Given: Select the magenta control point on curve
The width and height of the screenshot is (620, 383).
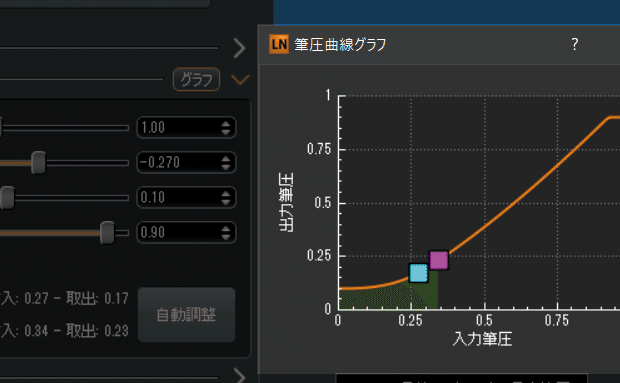Looking at the screenshot, I should coord(439,260).
